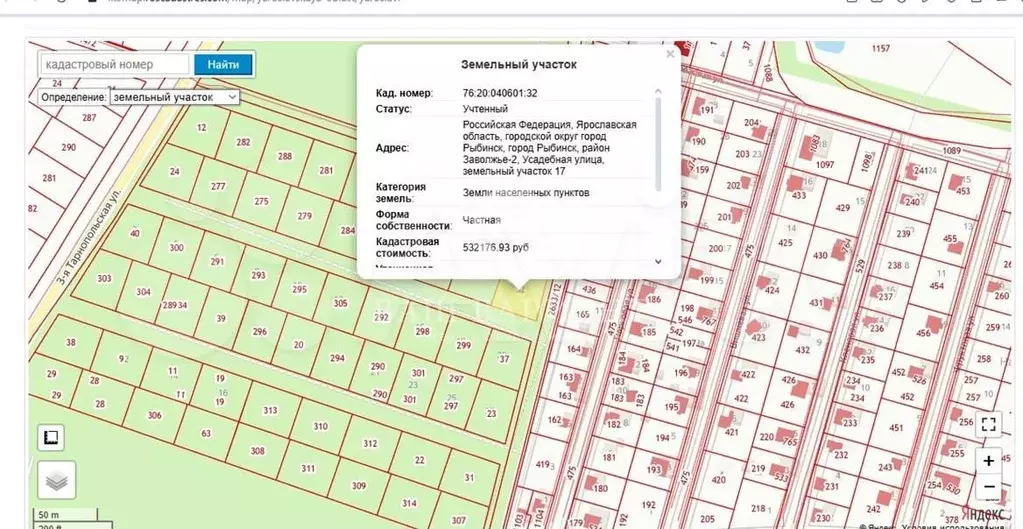The image size is (1023, 529).
Task: Select parcel 299 on the map
Action: pyautogui.click(x=463, y=345)
